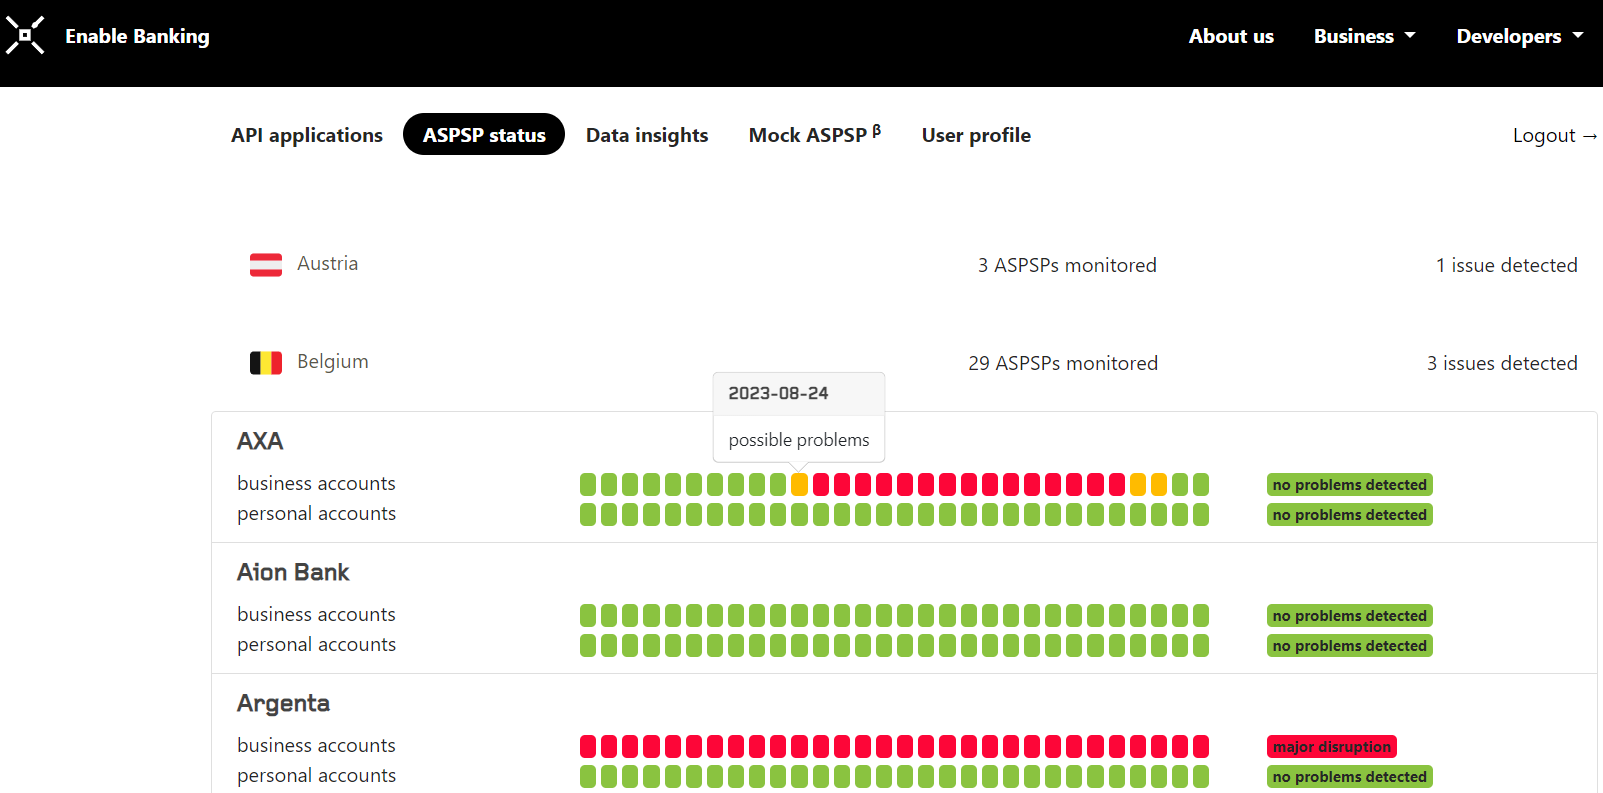
Task: Click the last green block in AXA business row
Action: tap(1201, 485)
